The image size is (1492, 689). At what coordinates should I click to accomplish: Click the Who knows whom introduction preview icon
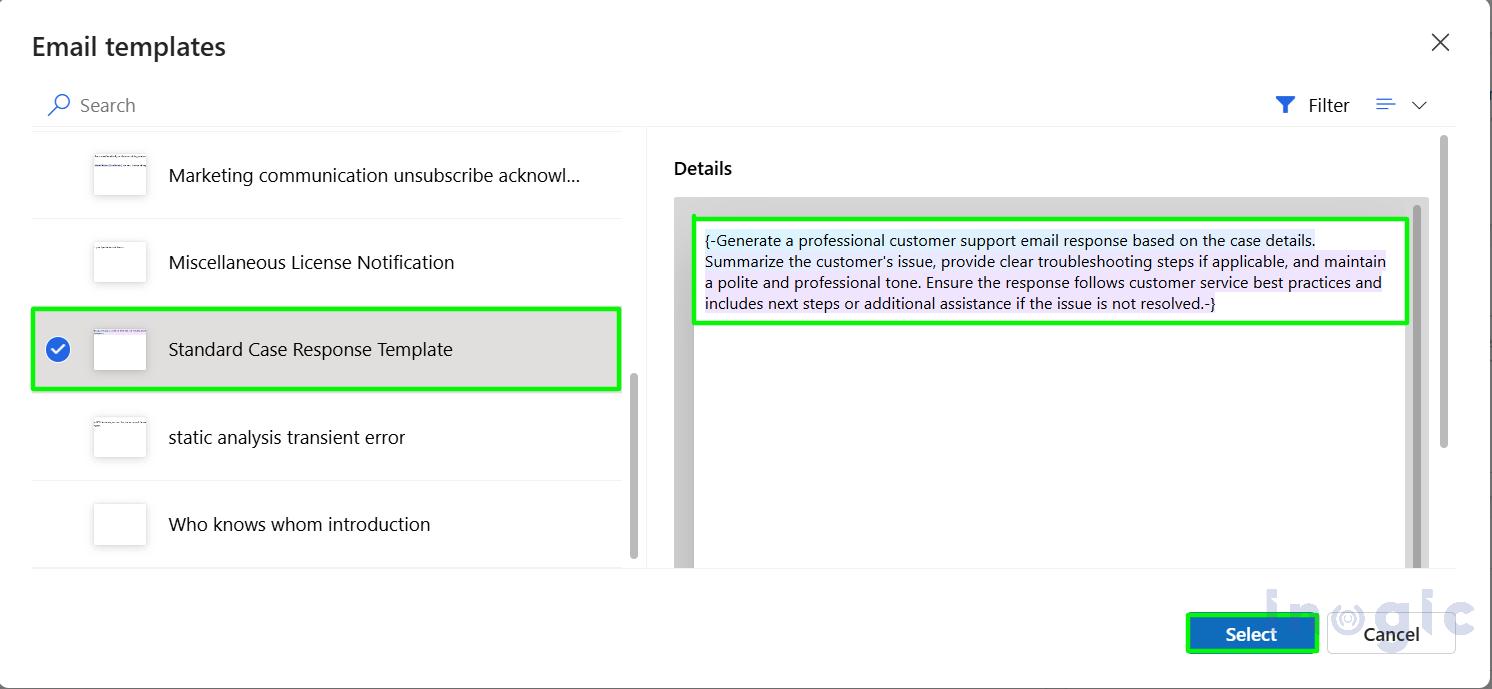coord(119,524)
